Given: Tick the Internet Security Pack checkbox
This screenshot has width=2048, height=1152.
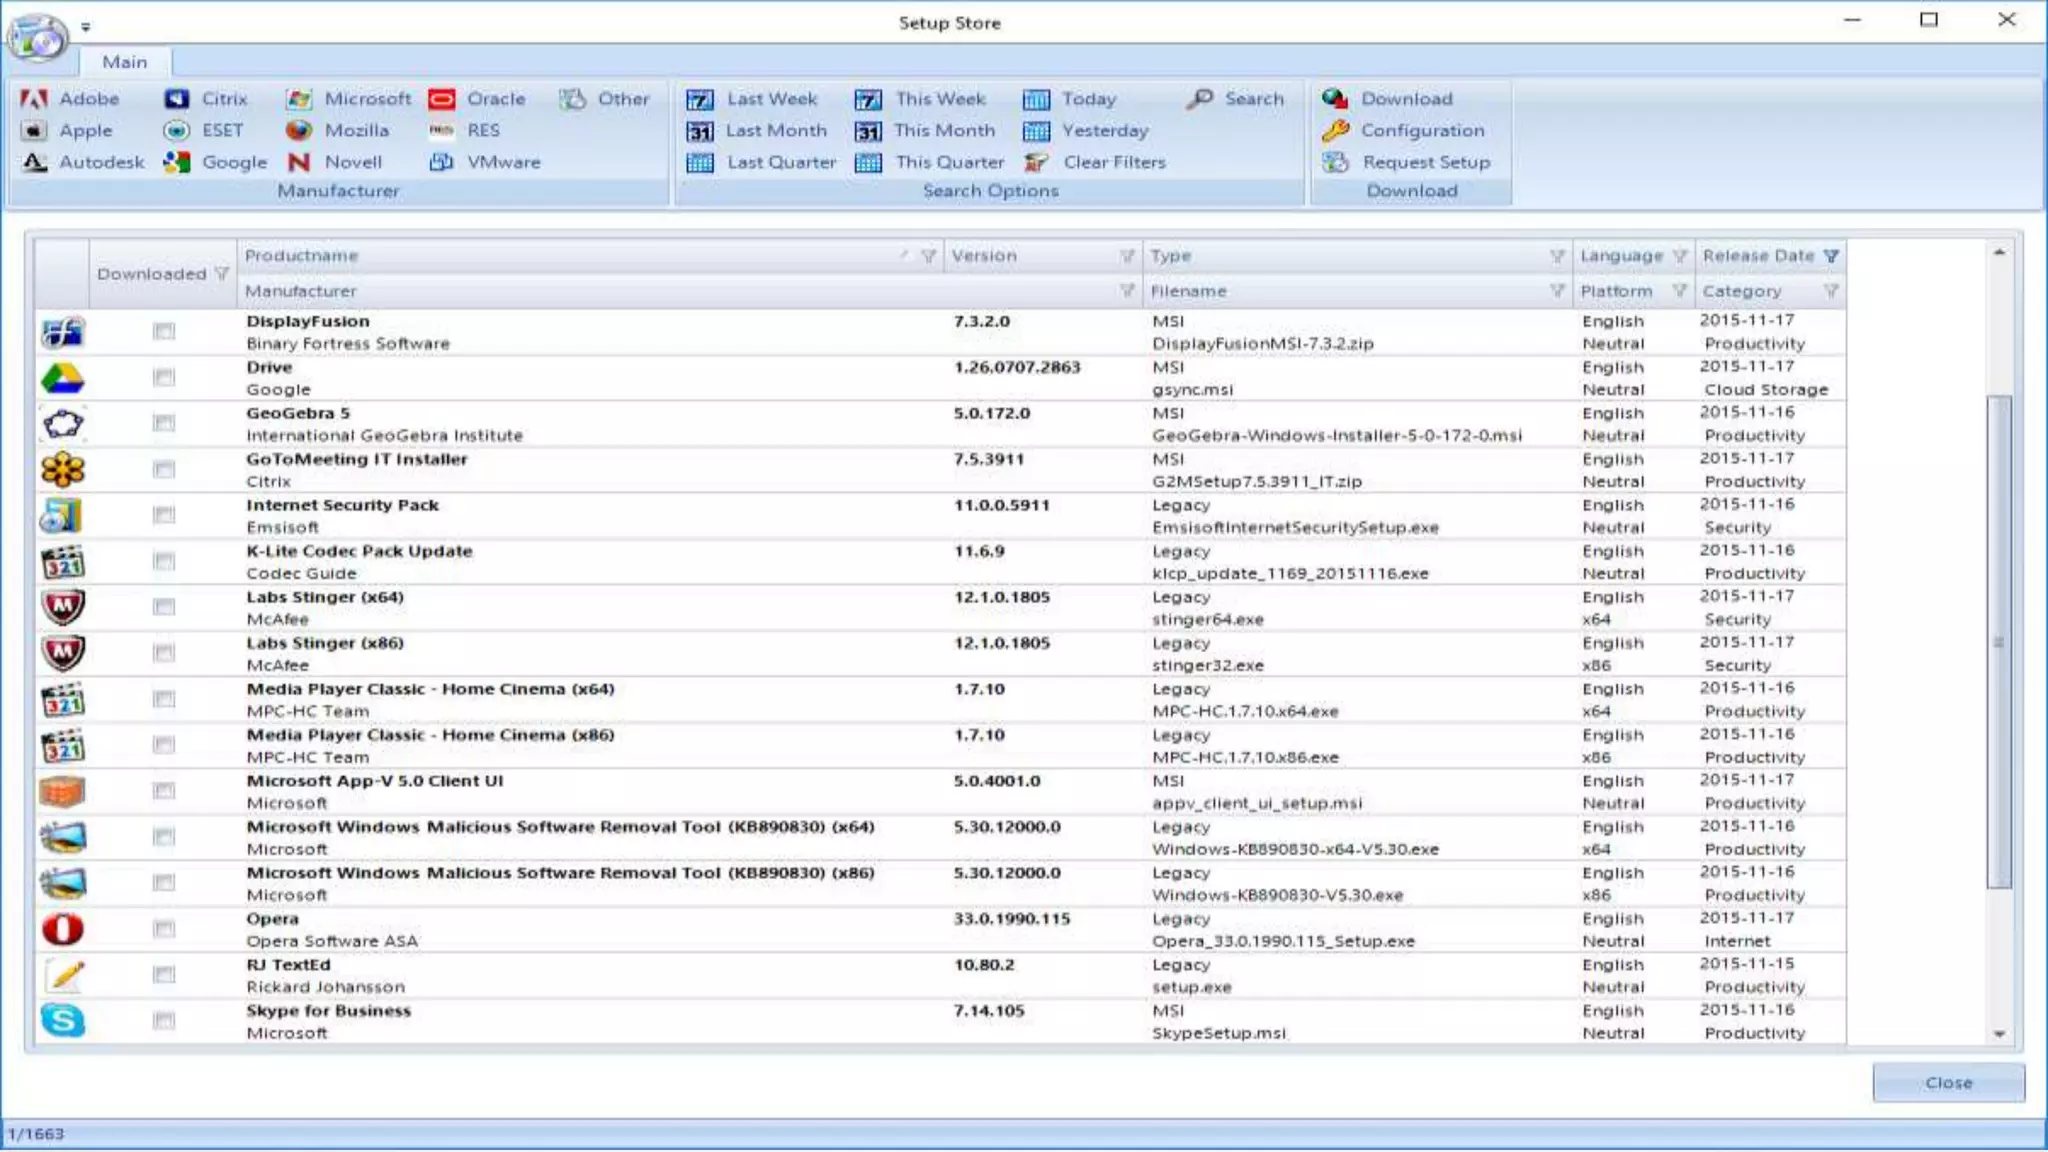Looking at the screenshot, I should (x=164, y=515).
